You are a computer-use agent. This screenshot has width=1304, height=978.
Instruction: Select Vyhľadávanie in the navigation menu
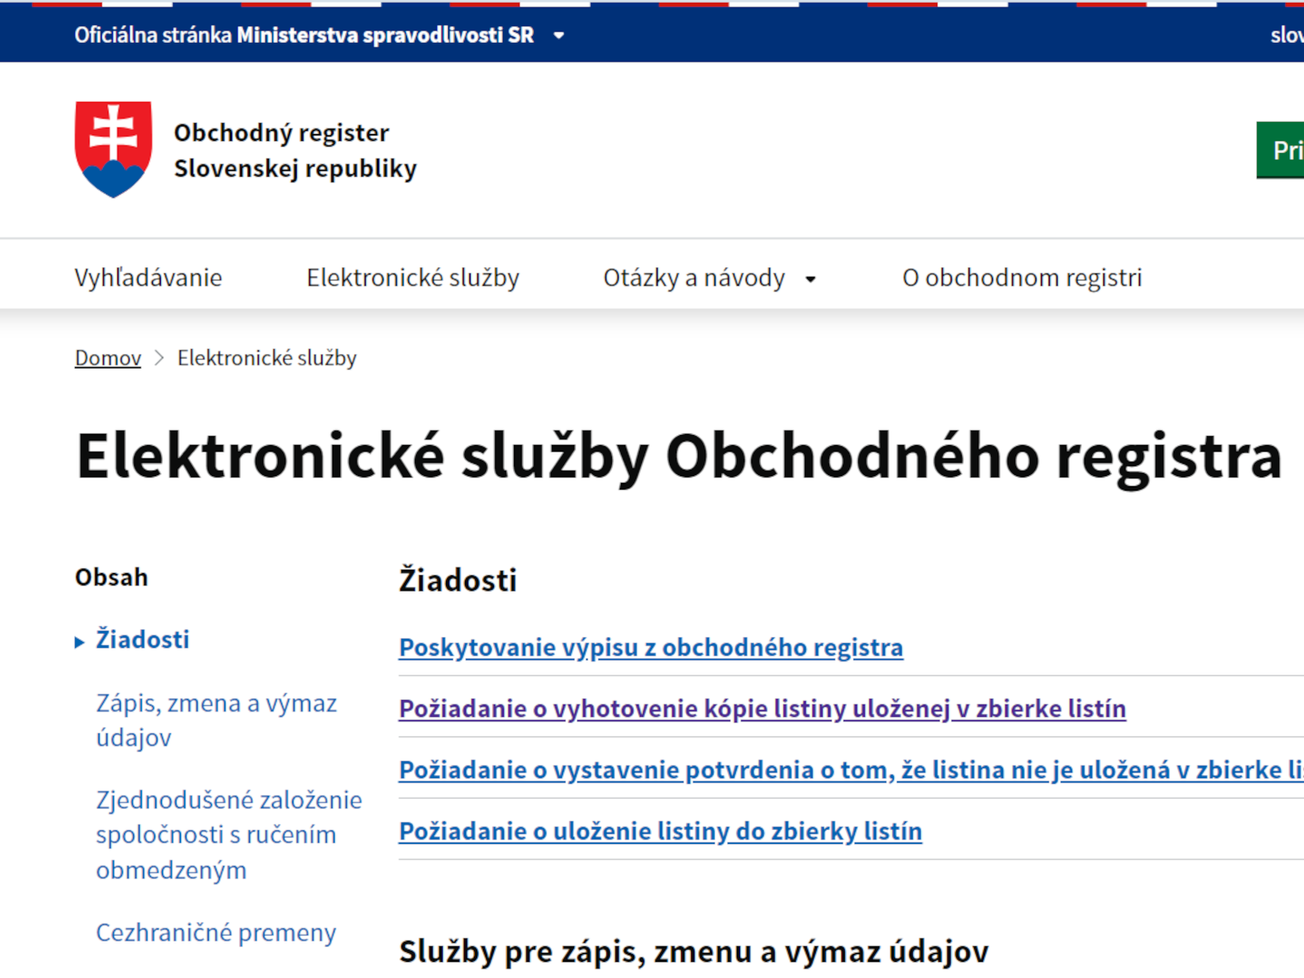pos(148,277)
